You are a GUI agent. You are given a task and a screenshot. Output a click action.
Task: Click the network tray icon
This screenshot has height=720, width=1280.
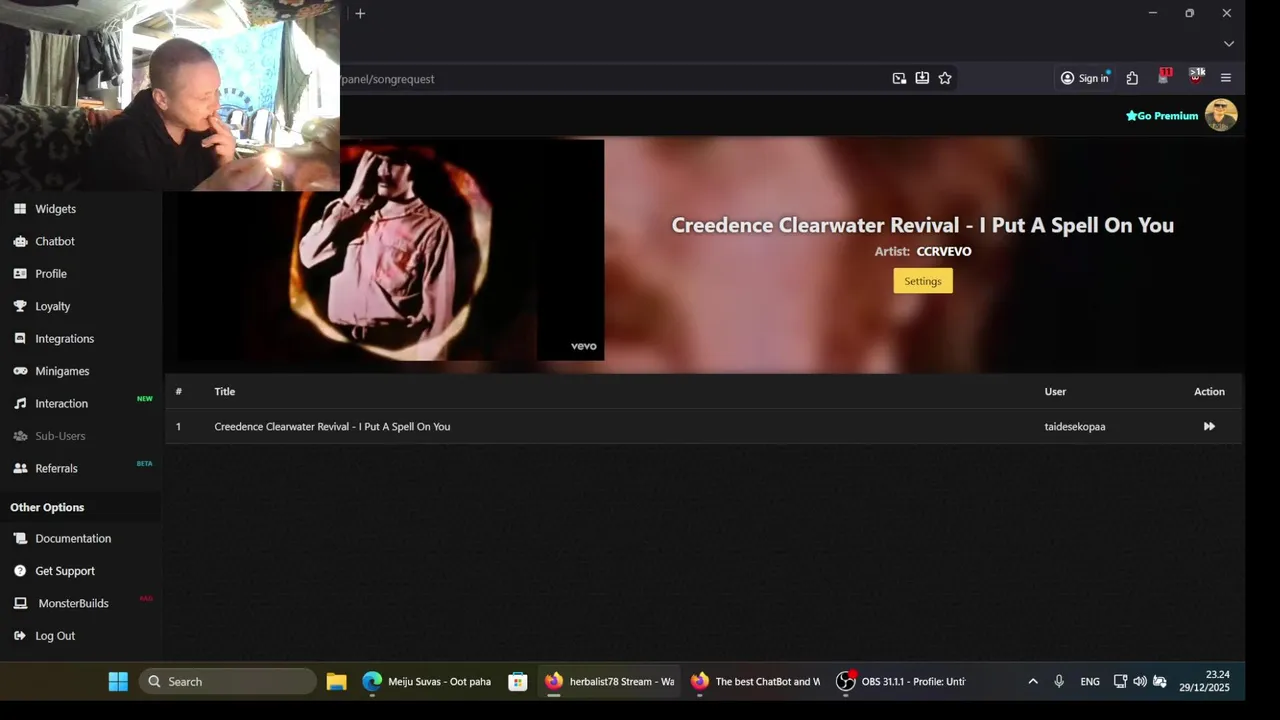tap(1121, 682)
